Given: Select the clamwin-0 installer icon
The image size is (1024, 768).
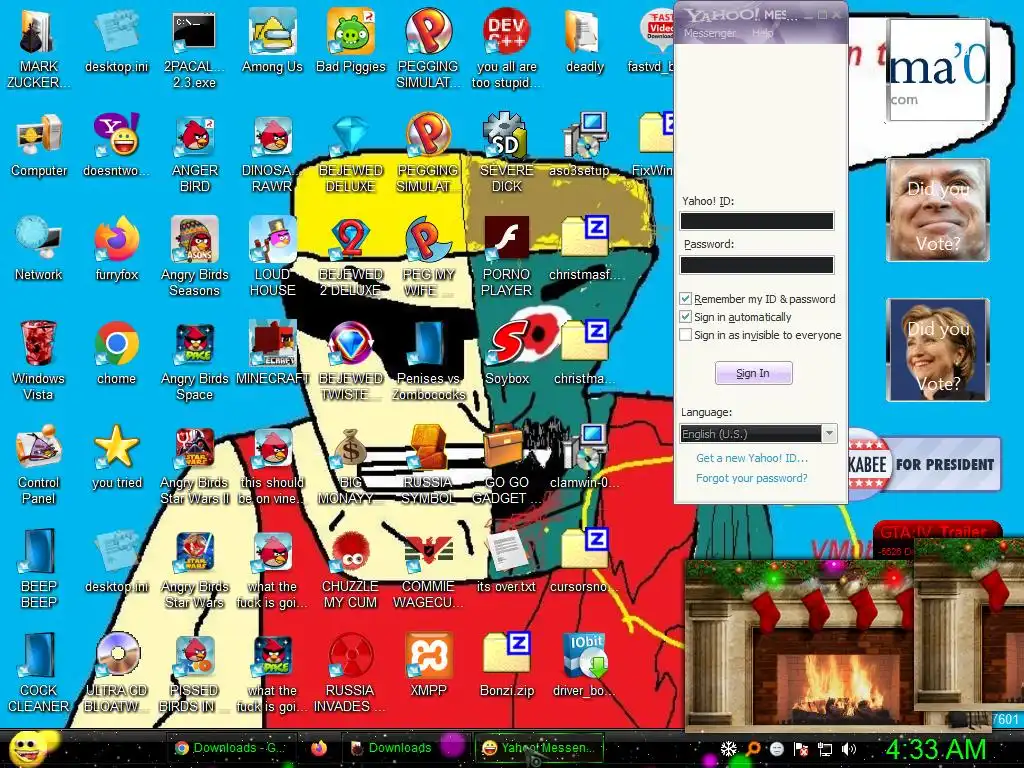Looking at the screenshot, I should 584,456.
